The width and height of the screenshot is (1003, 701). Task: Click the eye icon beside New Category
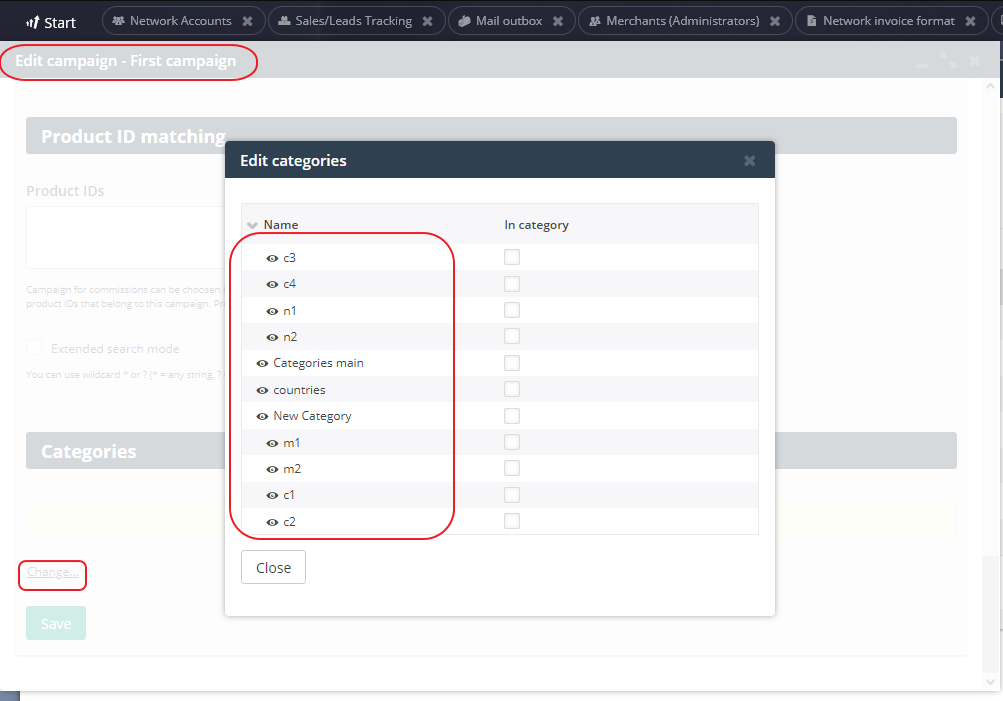pyautogui.click(x=262, y=416)
